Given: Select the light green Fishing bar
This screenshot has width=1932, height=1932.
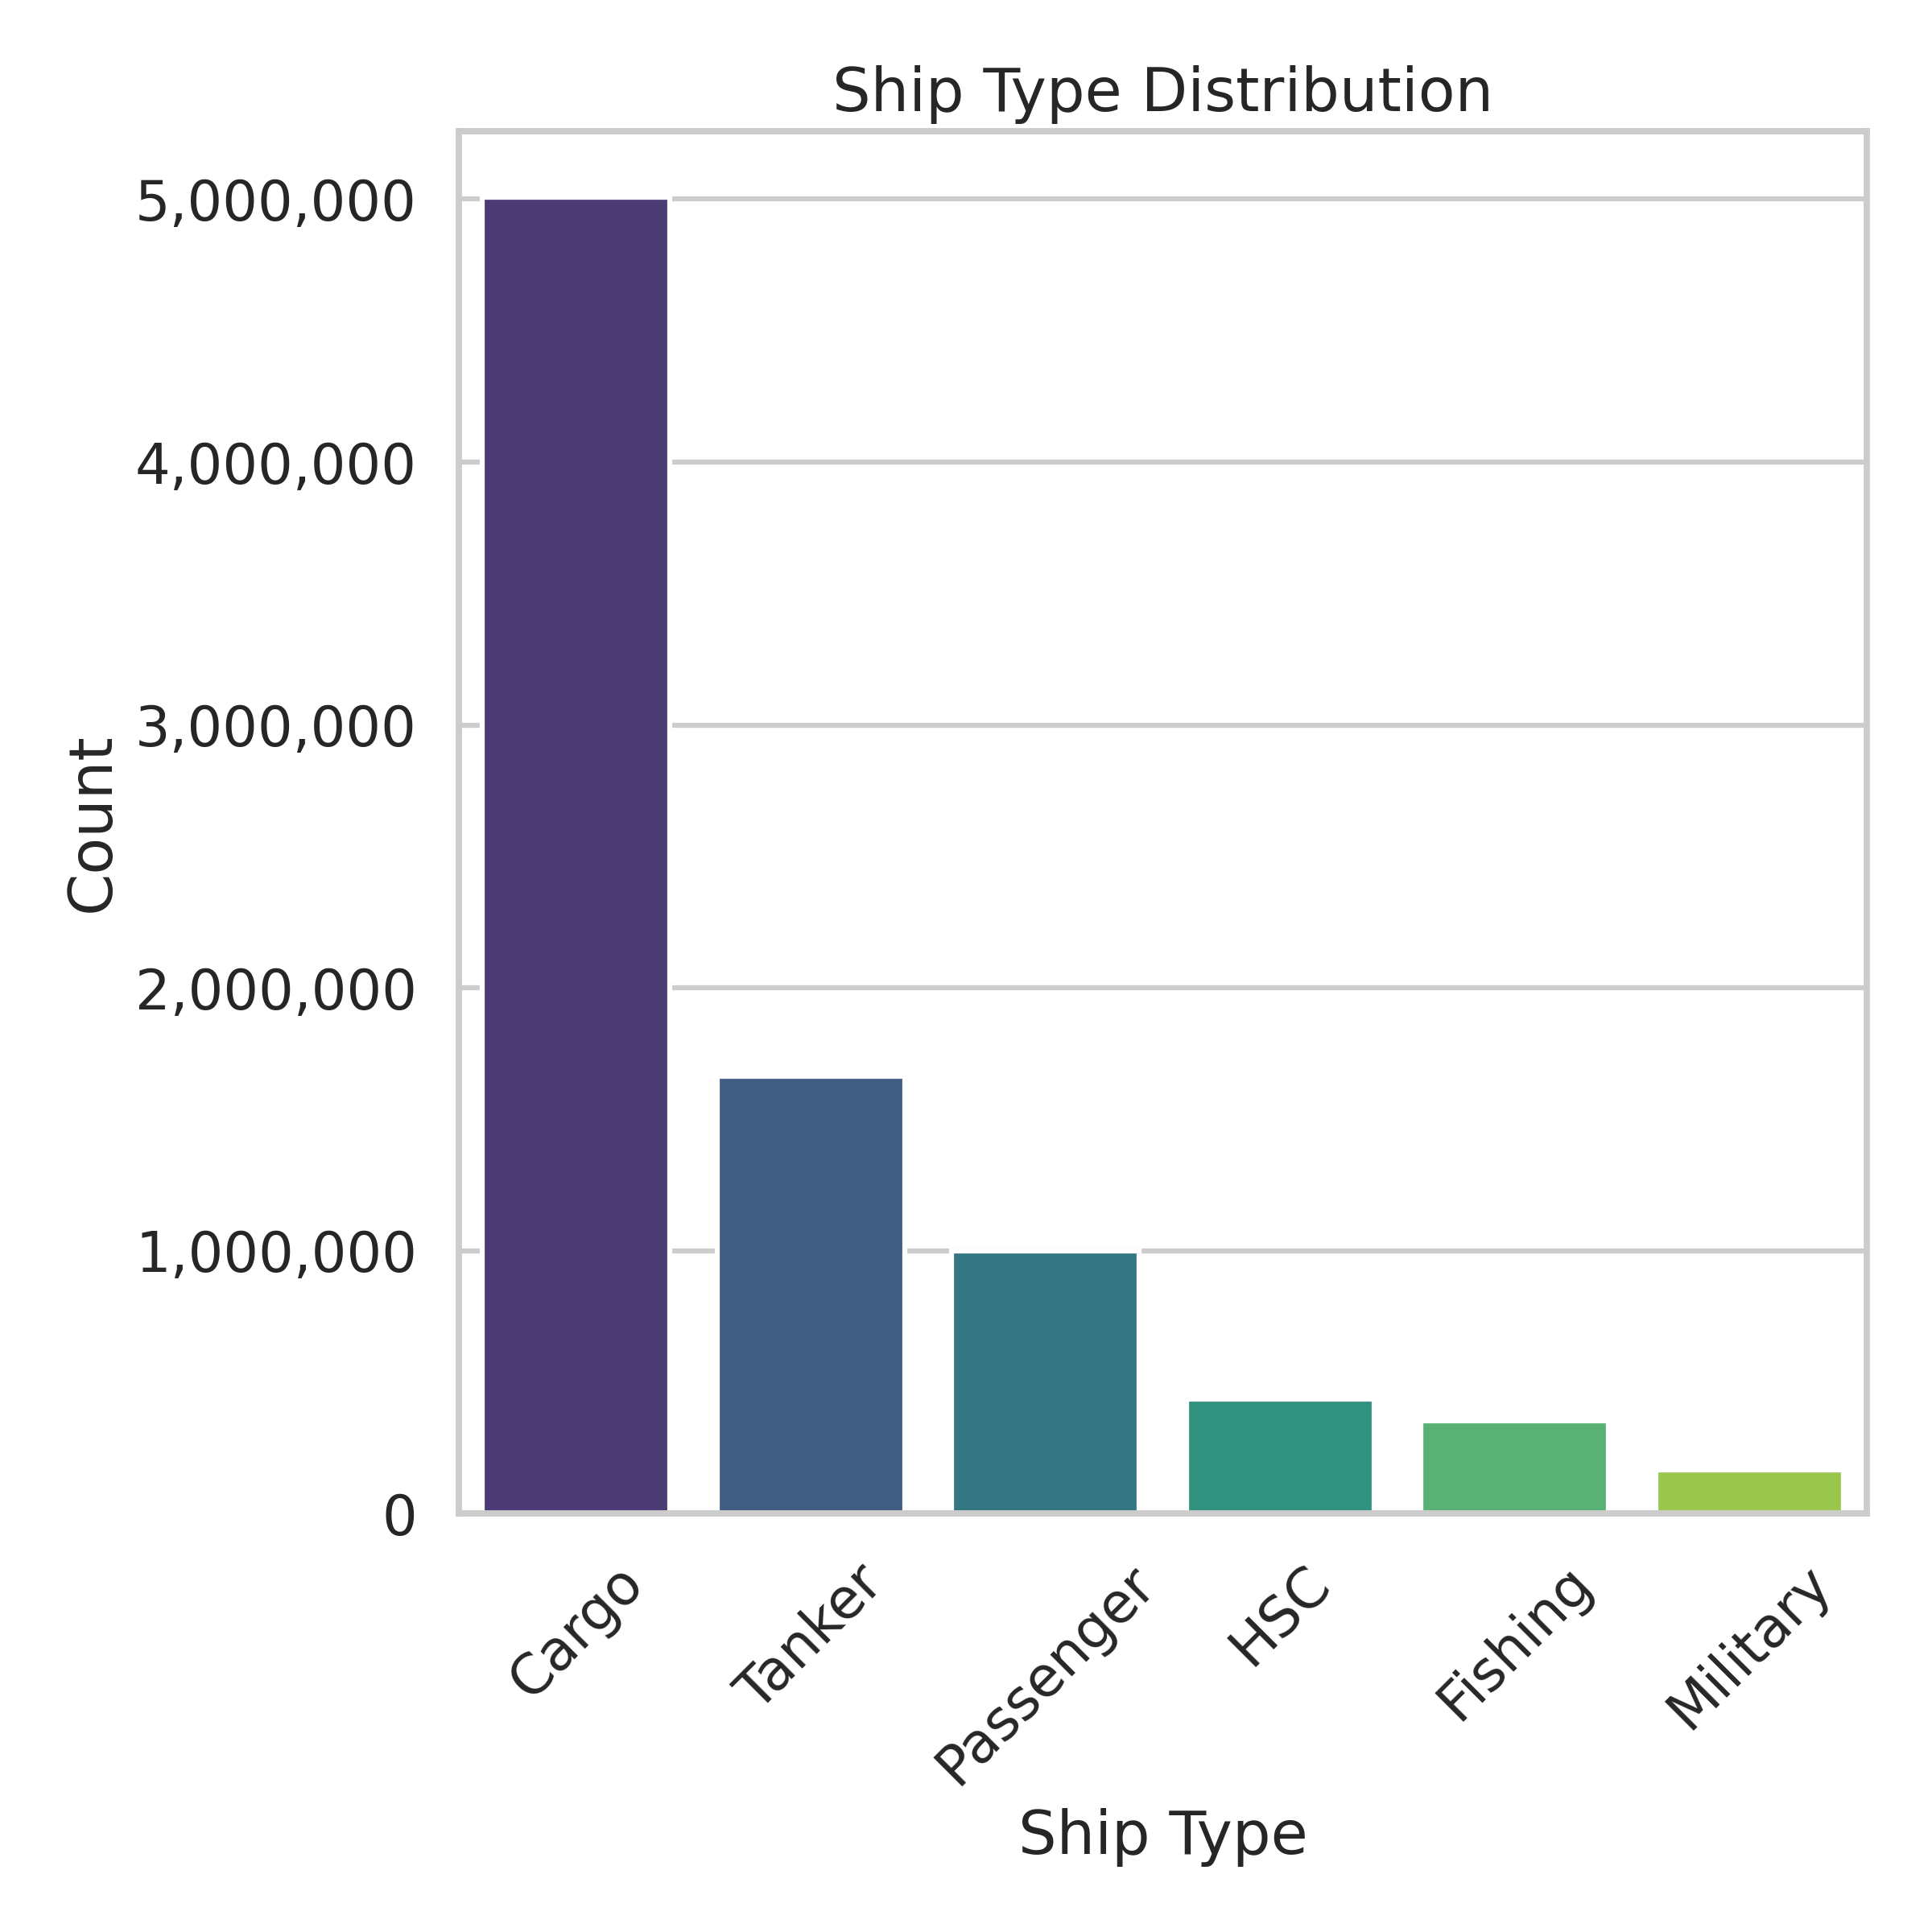Looking at the screenshot, I should coord(1514,1467).
